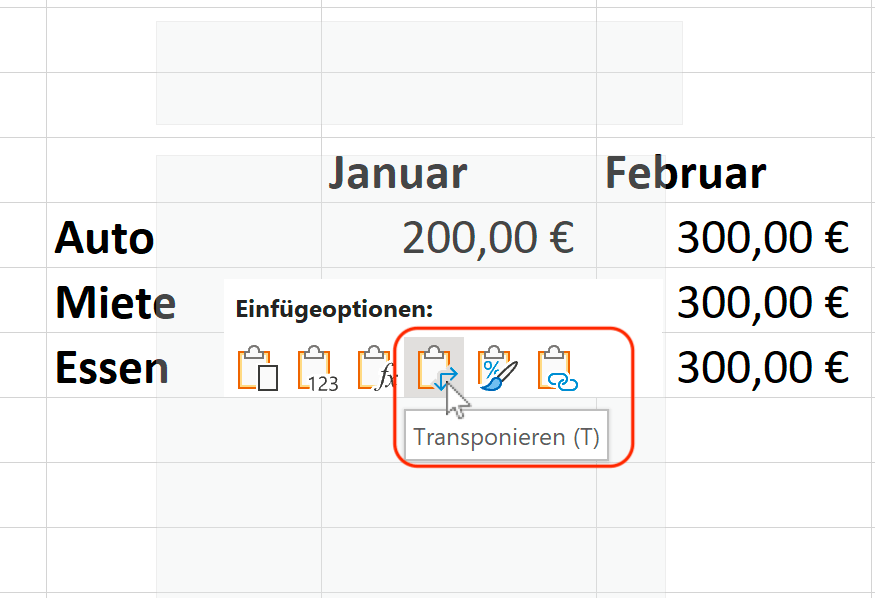
Task: Select empty cell below Essen's Februar value
Action: [x=735, y=430]
